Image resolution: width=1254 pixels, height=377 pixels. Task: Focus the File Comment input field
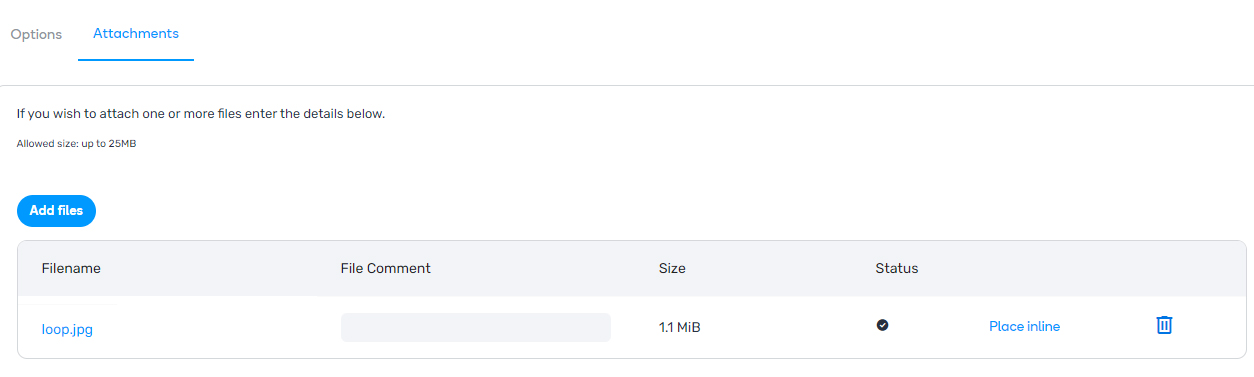tap(476, 327)
